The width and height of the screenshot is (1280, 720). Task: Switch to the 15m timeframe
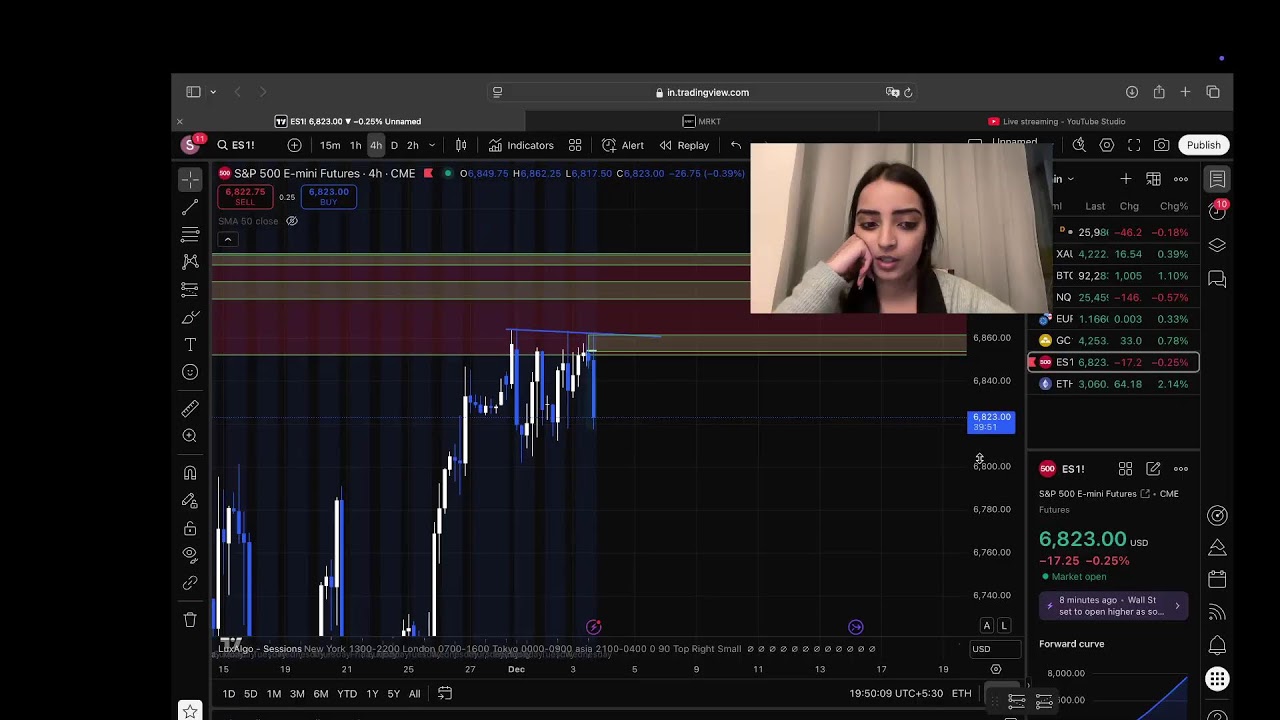coord(330,145)
